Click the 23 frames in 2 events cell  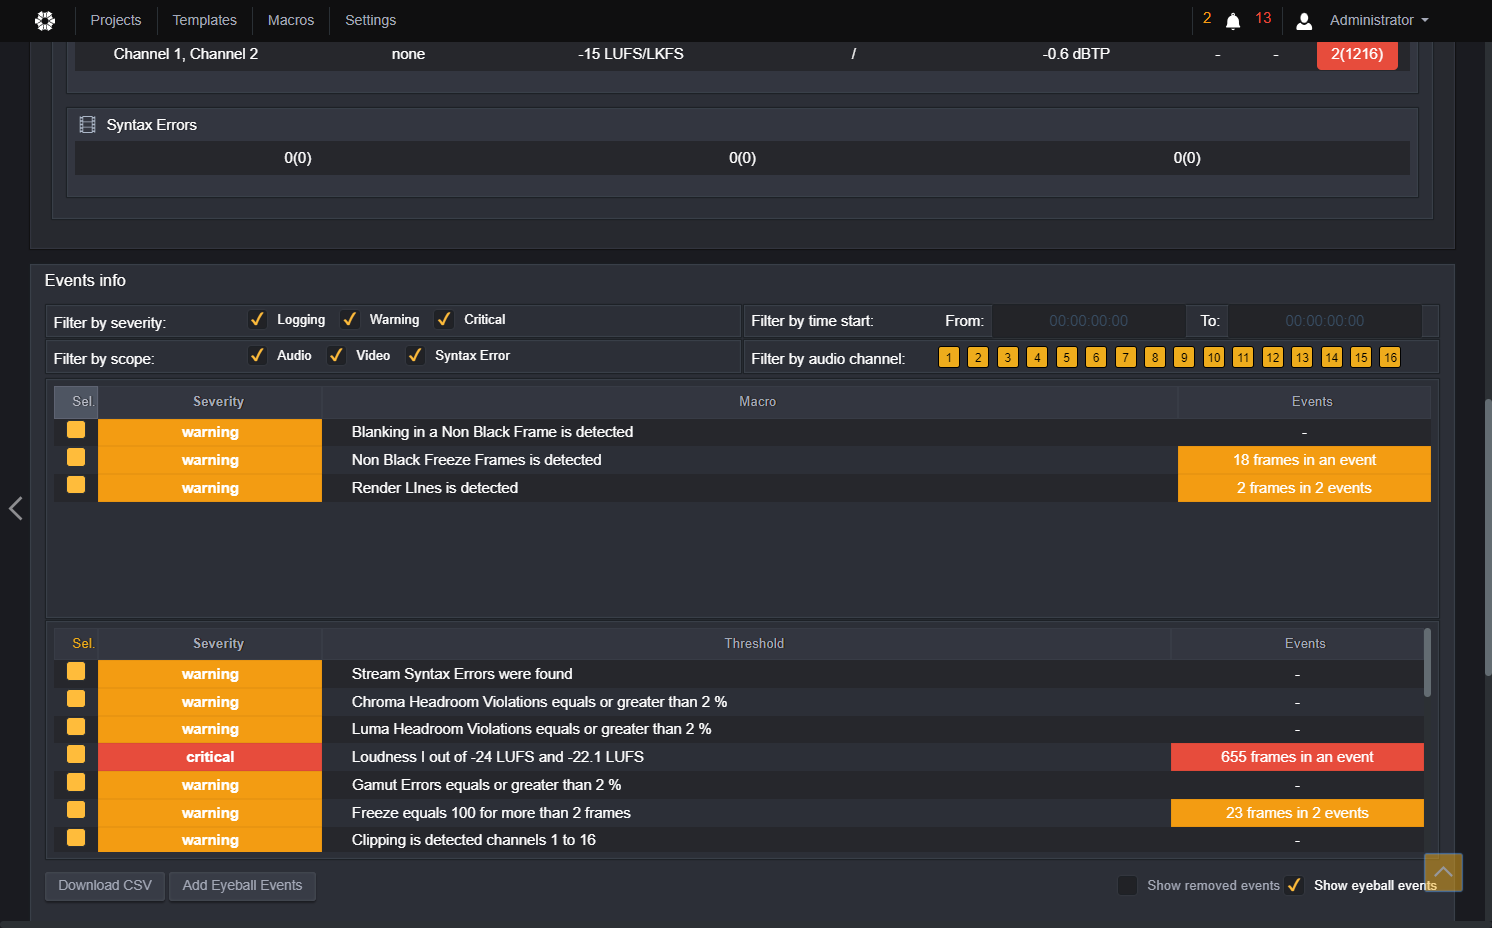point(1297,813)
